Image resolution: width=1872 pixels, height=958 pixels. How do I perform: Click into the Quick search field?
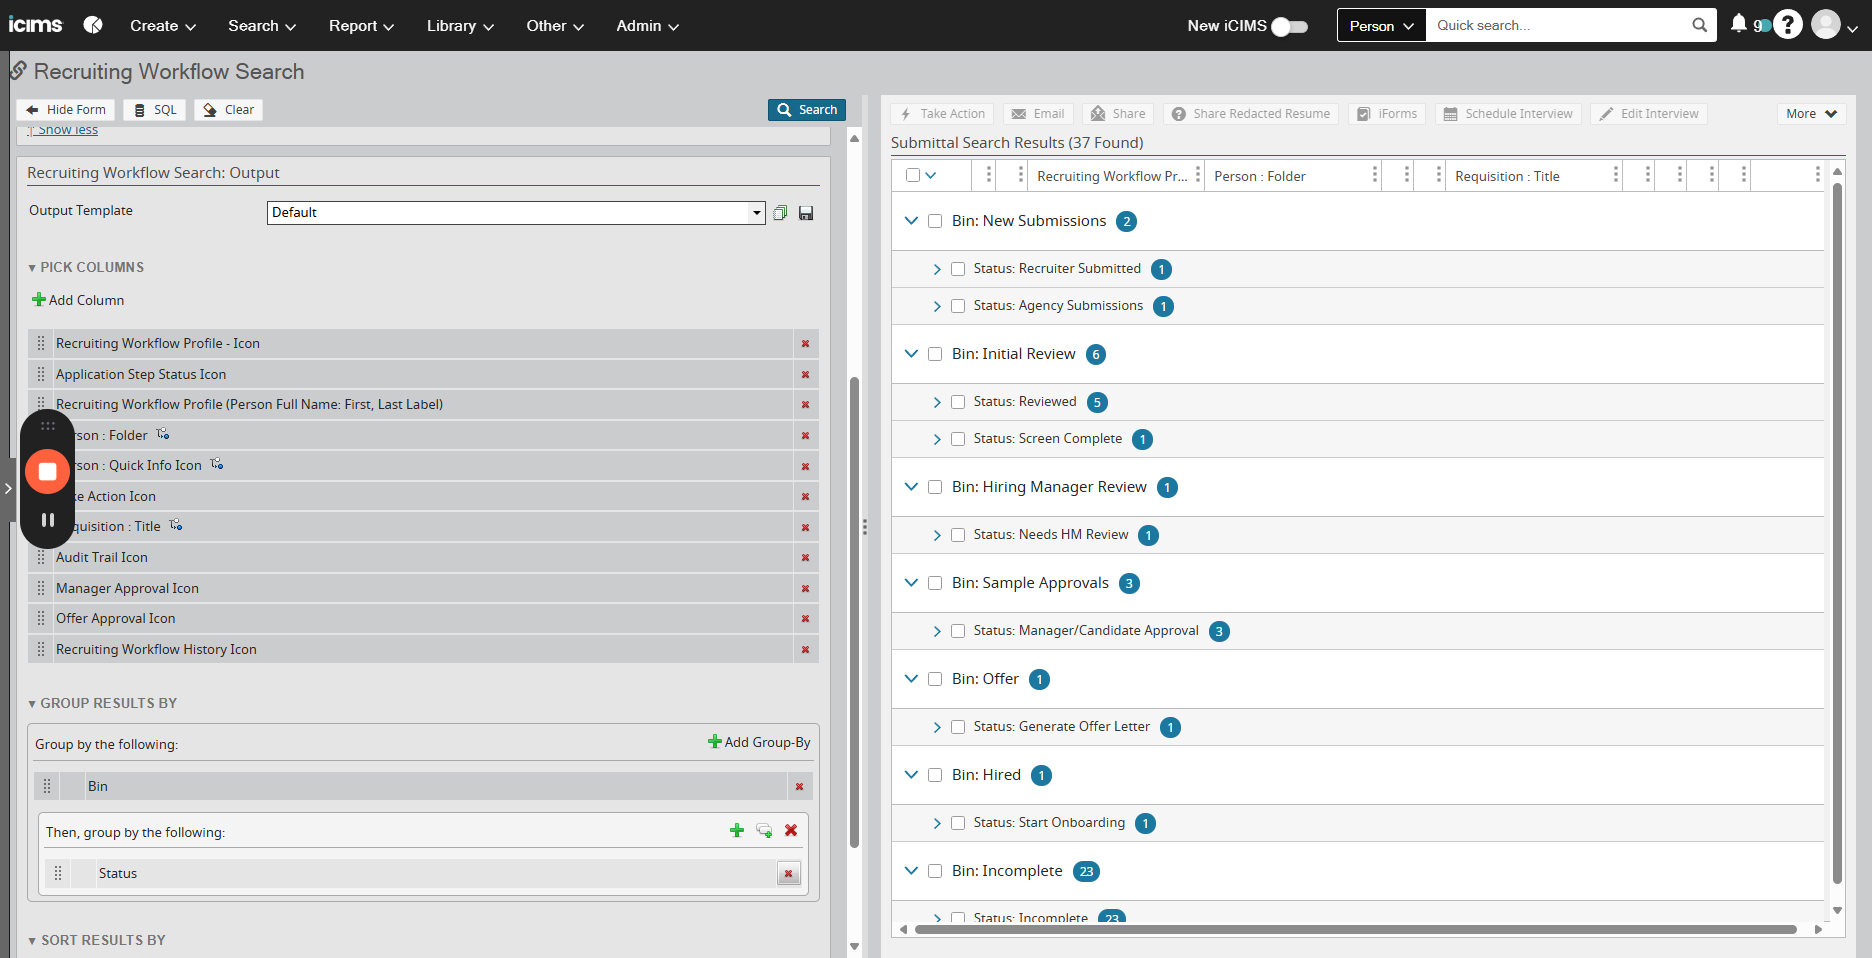[x=1556, y=26]
